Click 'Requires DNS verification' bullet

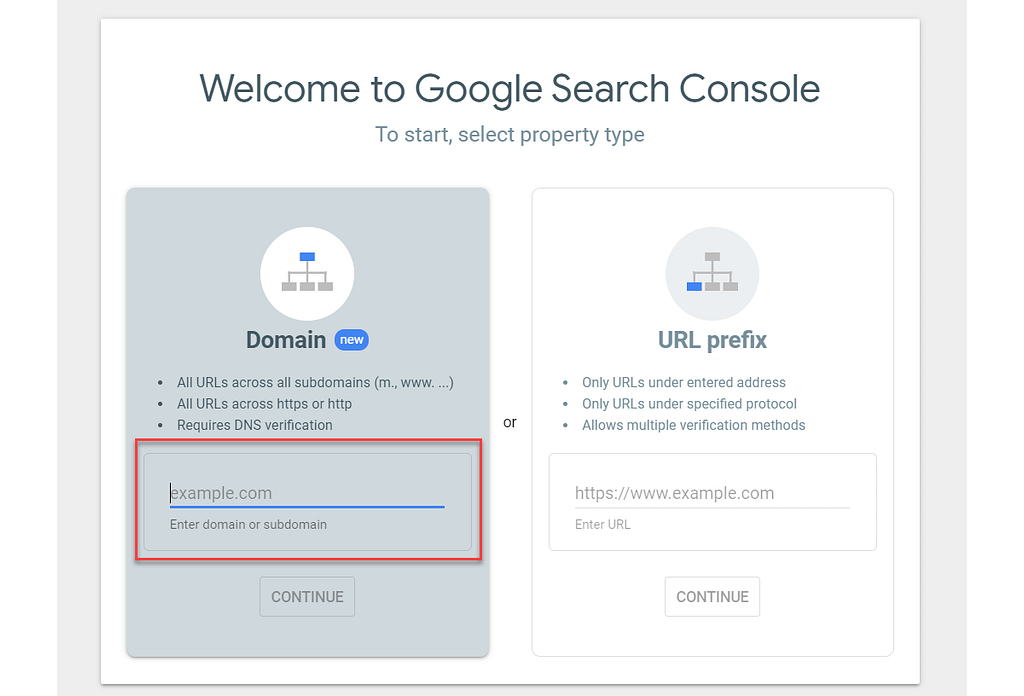(255, 425)
